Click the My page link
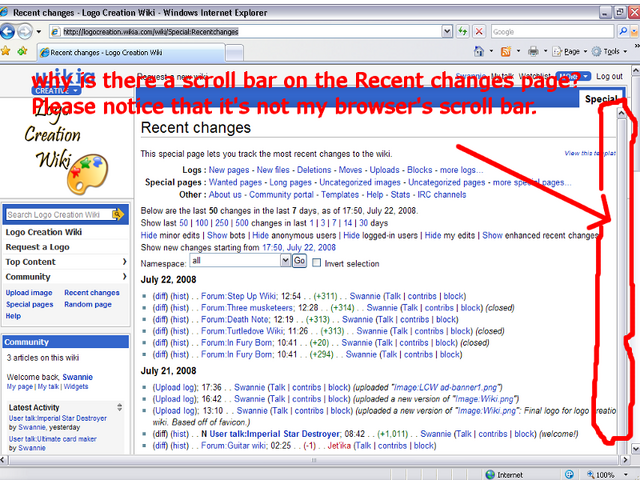640x480 pixels. [20, 387]
